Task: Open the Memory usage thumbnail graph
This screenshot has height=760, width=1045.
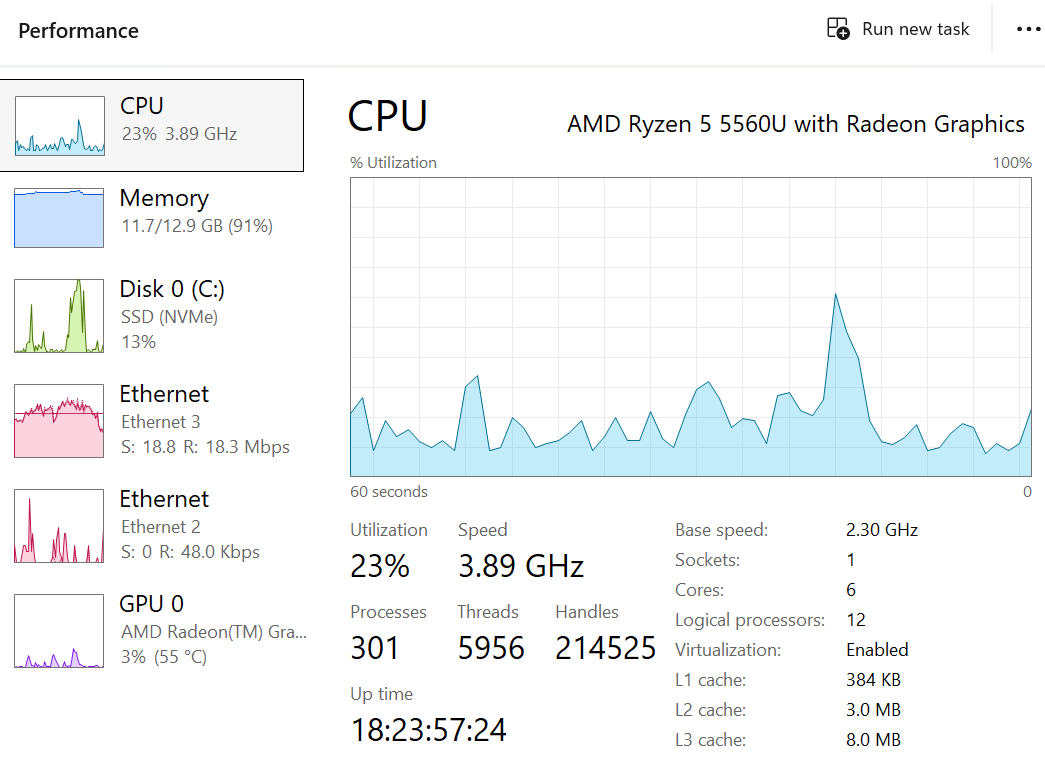Action: 60,218
